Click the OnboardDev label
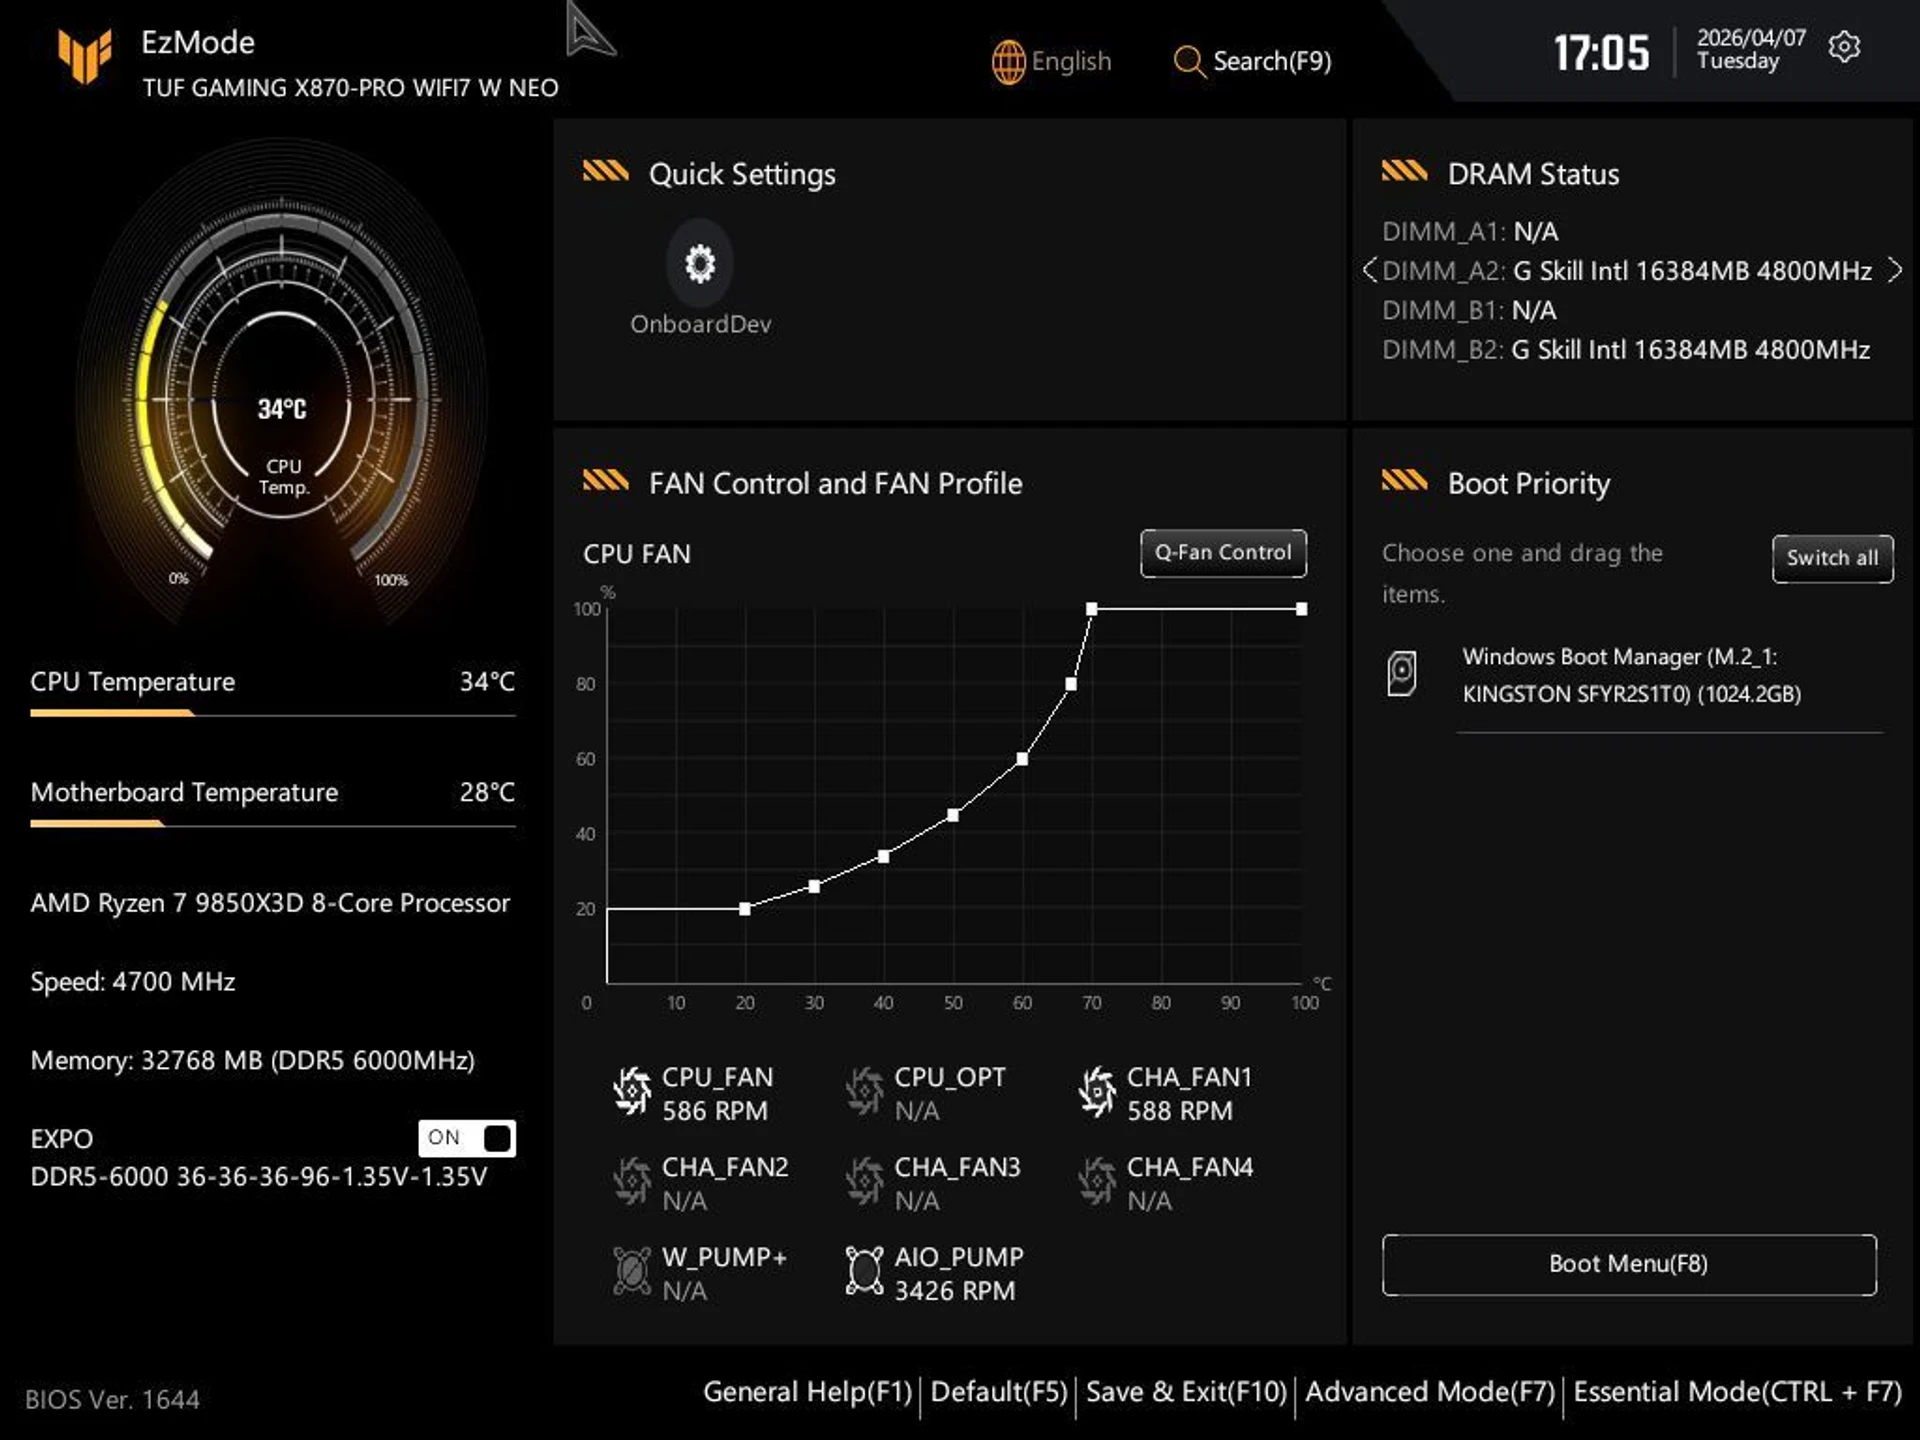The image size is (1920, 1440). pyautogui.click(x=700, y=324)
